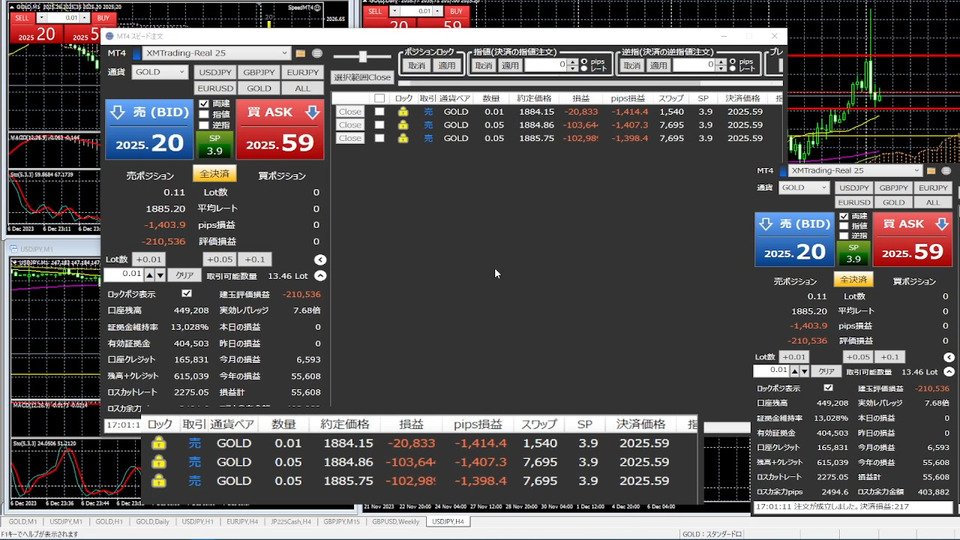Switch to the GOLD,Daily chart tab
960x540 pixels.
click(152, 522)
